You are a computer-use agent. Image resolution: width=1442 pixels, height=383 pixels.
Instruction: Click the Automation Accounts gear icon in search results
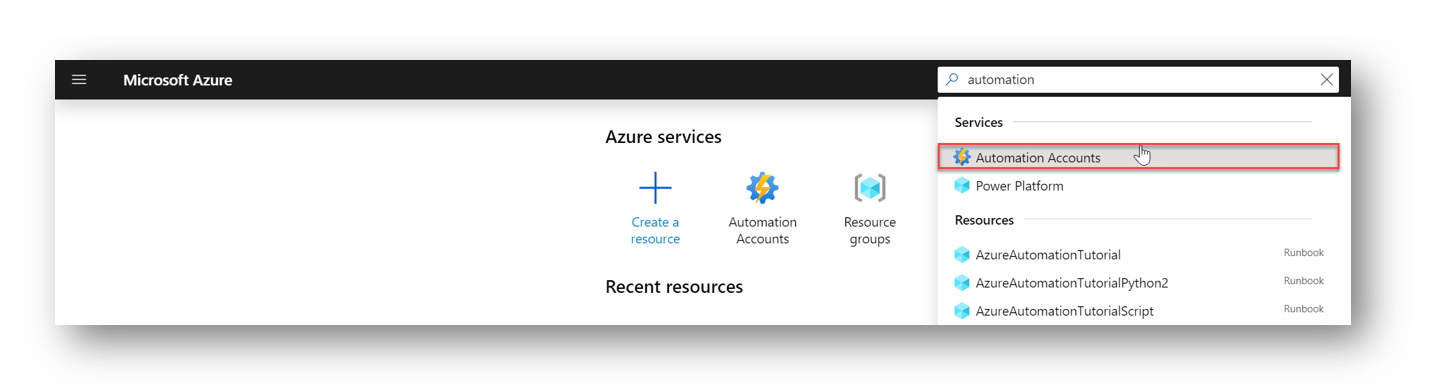click(x=962, y=158)
